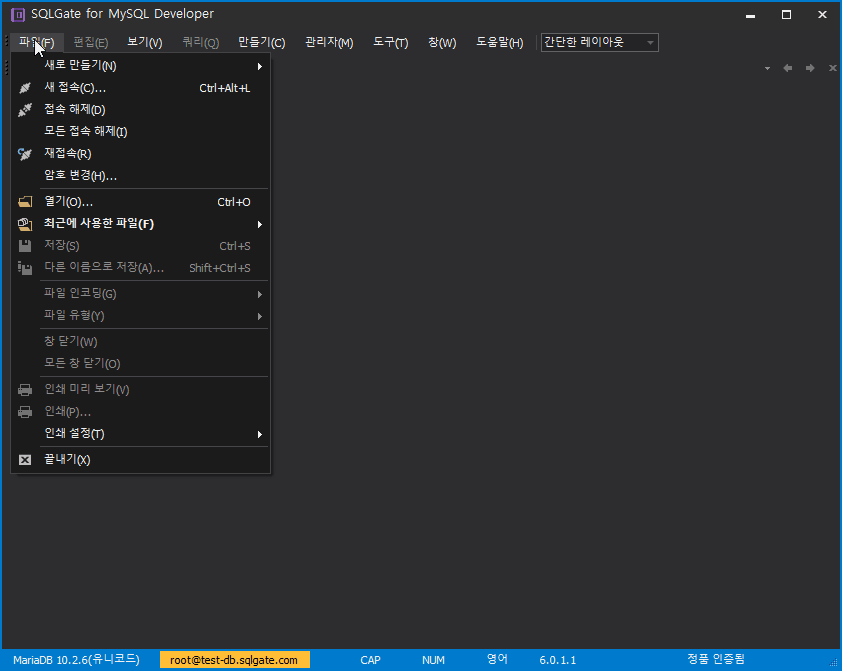
Task: Click the root@test-db.sqlgate.com status badge
Action: 235,660
